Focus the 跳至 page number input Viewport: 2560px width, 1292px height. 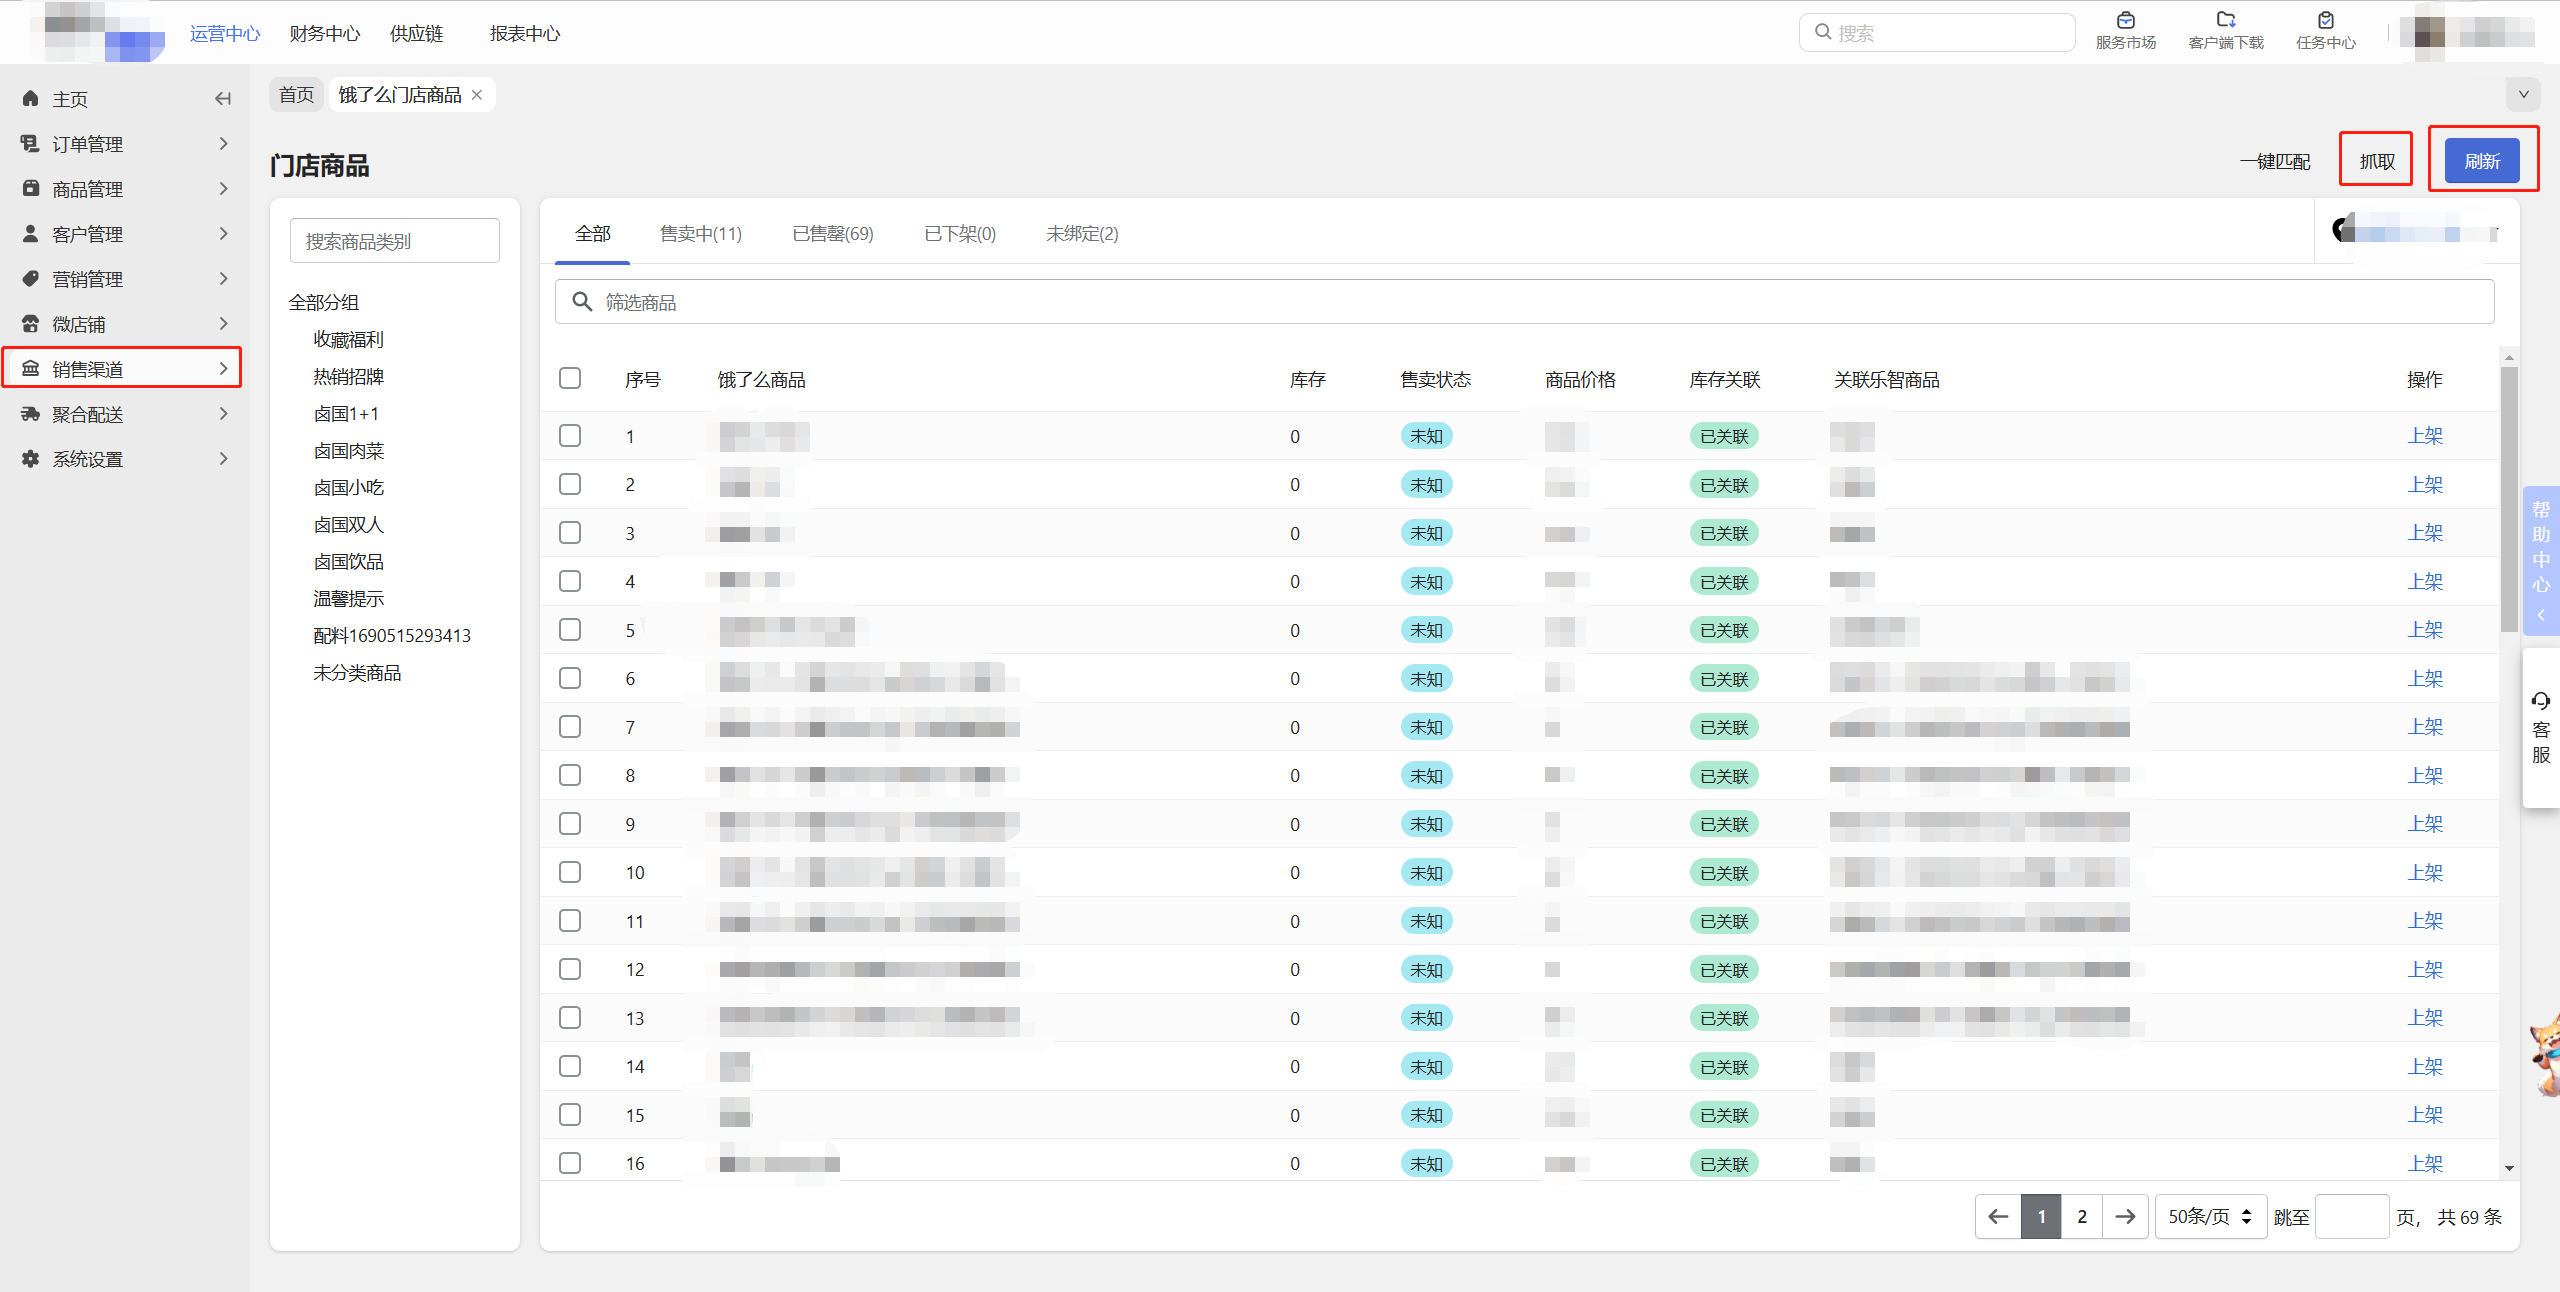(x=2352, y=1217)
